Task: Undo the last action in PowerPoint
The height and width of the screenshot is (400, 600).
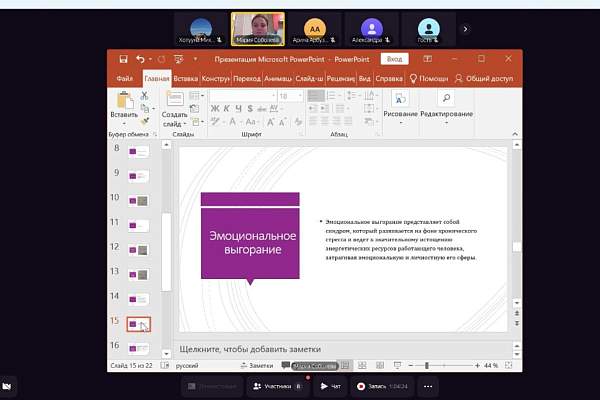Action: coord(140,59)
